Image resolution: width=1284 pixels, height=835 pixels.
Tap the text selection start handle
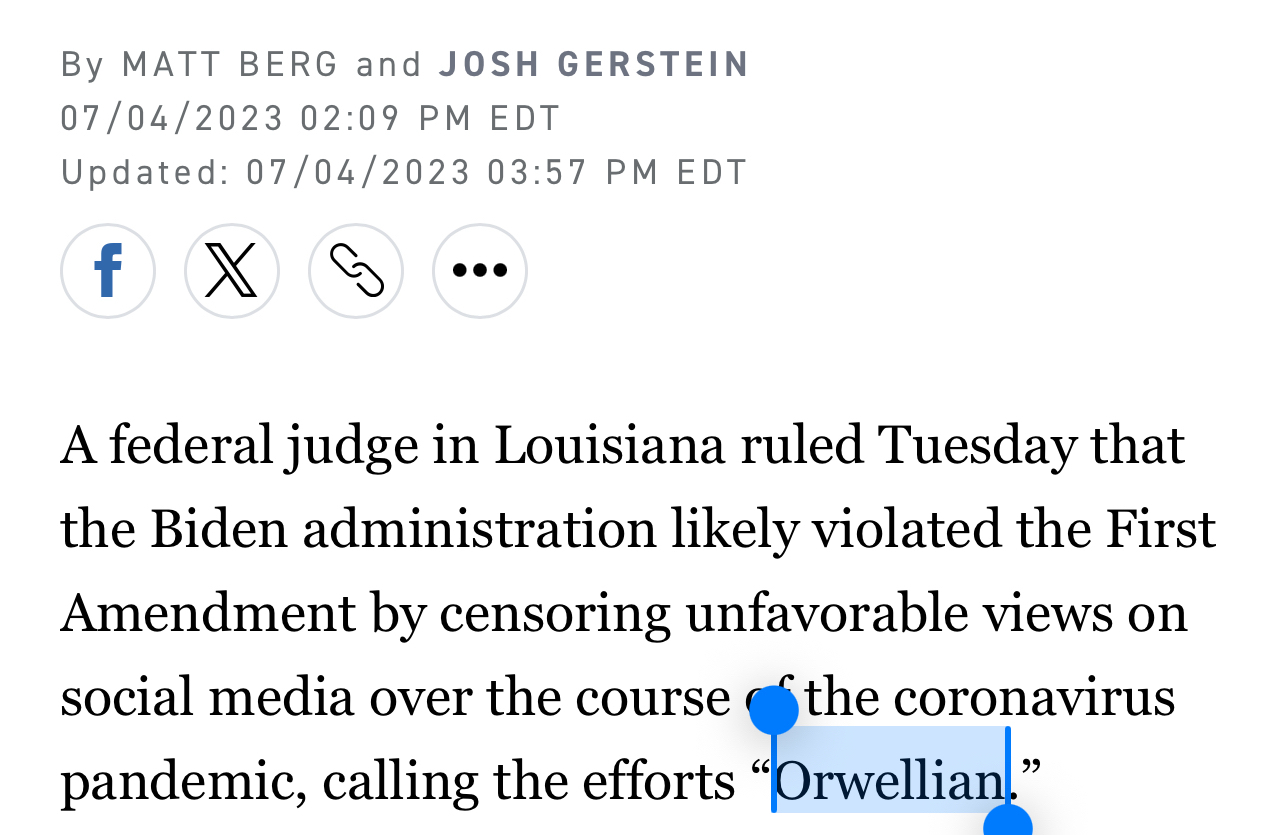773,711
